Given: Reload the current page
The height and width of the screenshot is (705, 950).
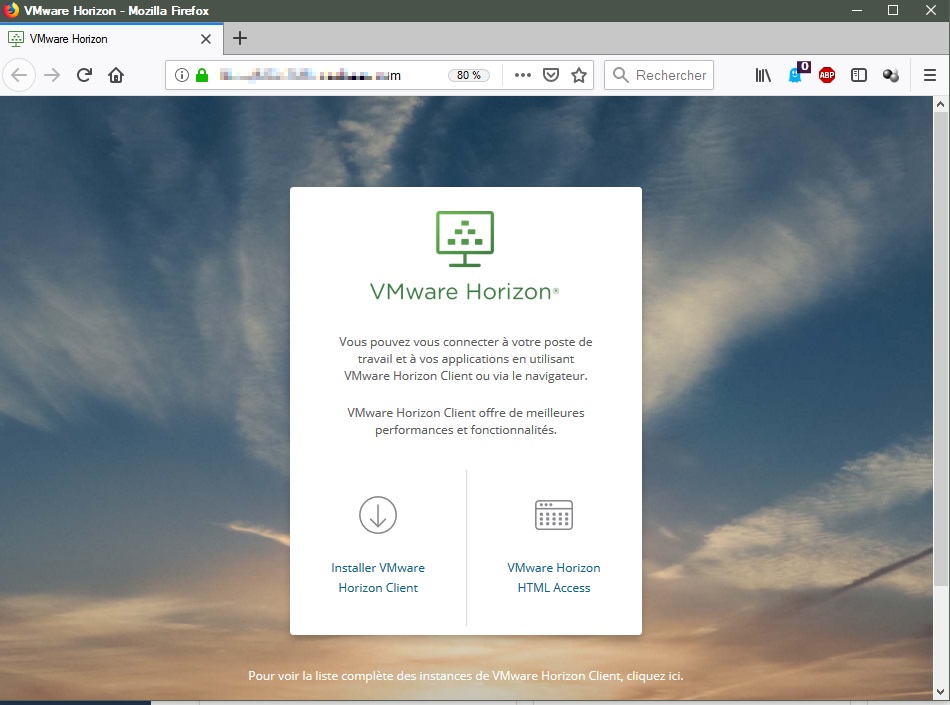Looking at the screenshot, I should pos(84,75).
